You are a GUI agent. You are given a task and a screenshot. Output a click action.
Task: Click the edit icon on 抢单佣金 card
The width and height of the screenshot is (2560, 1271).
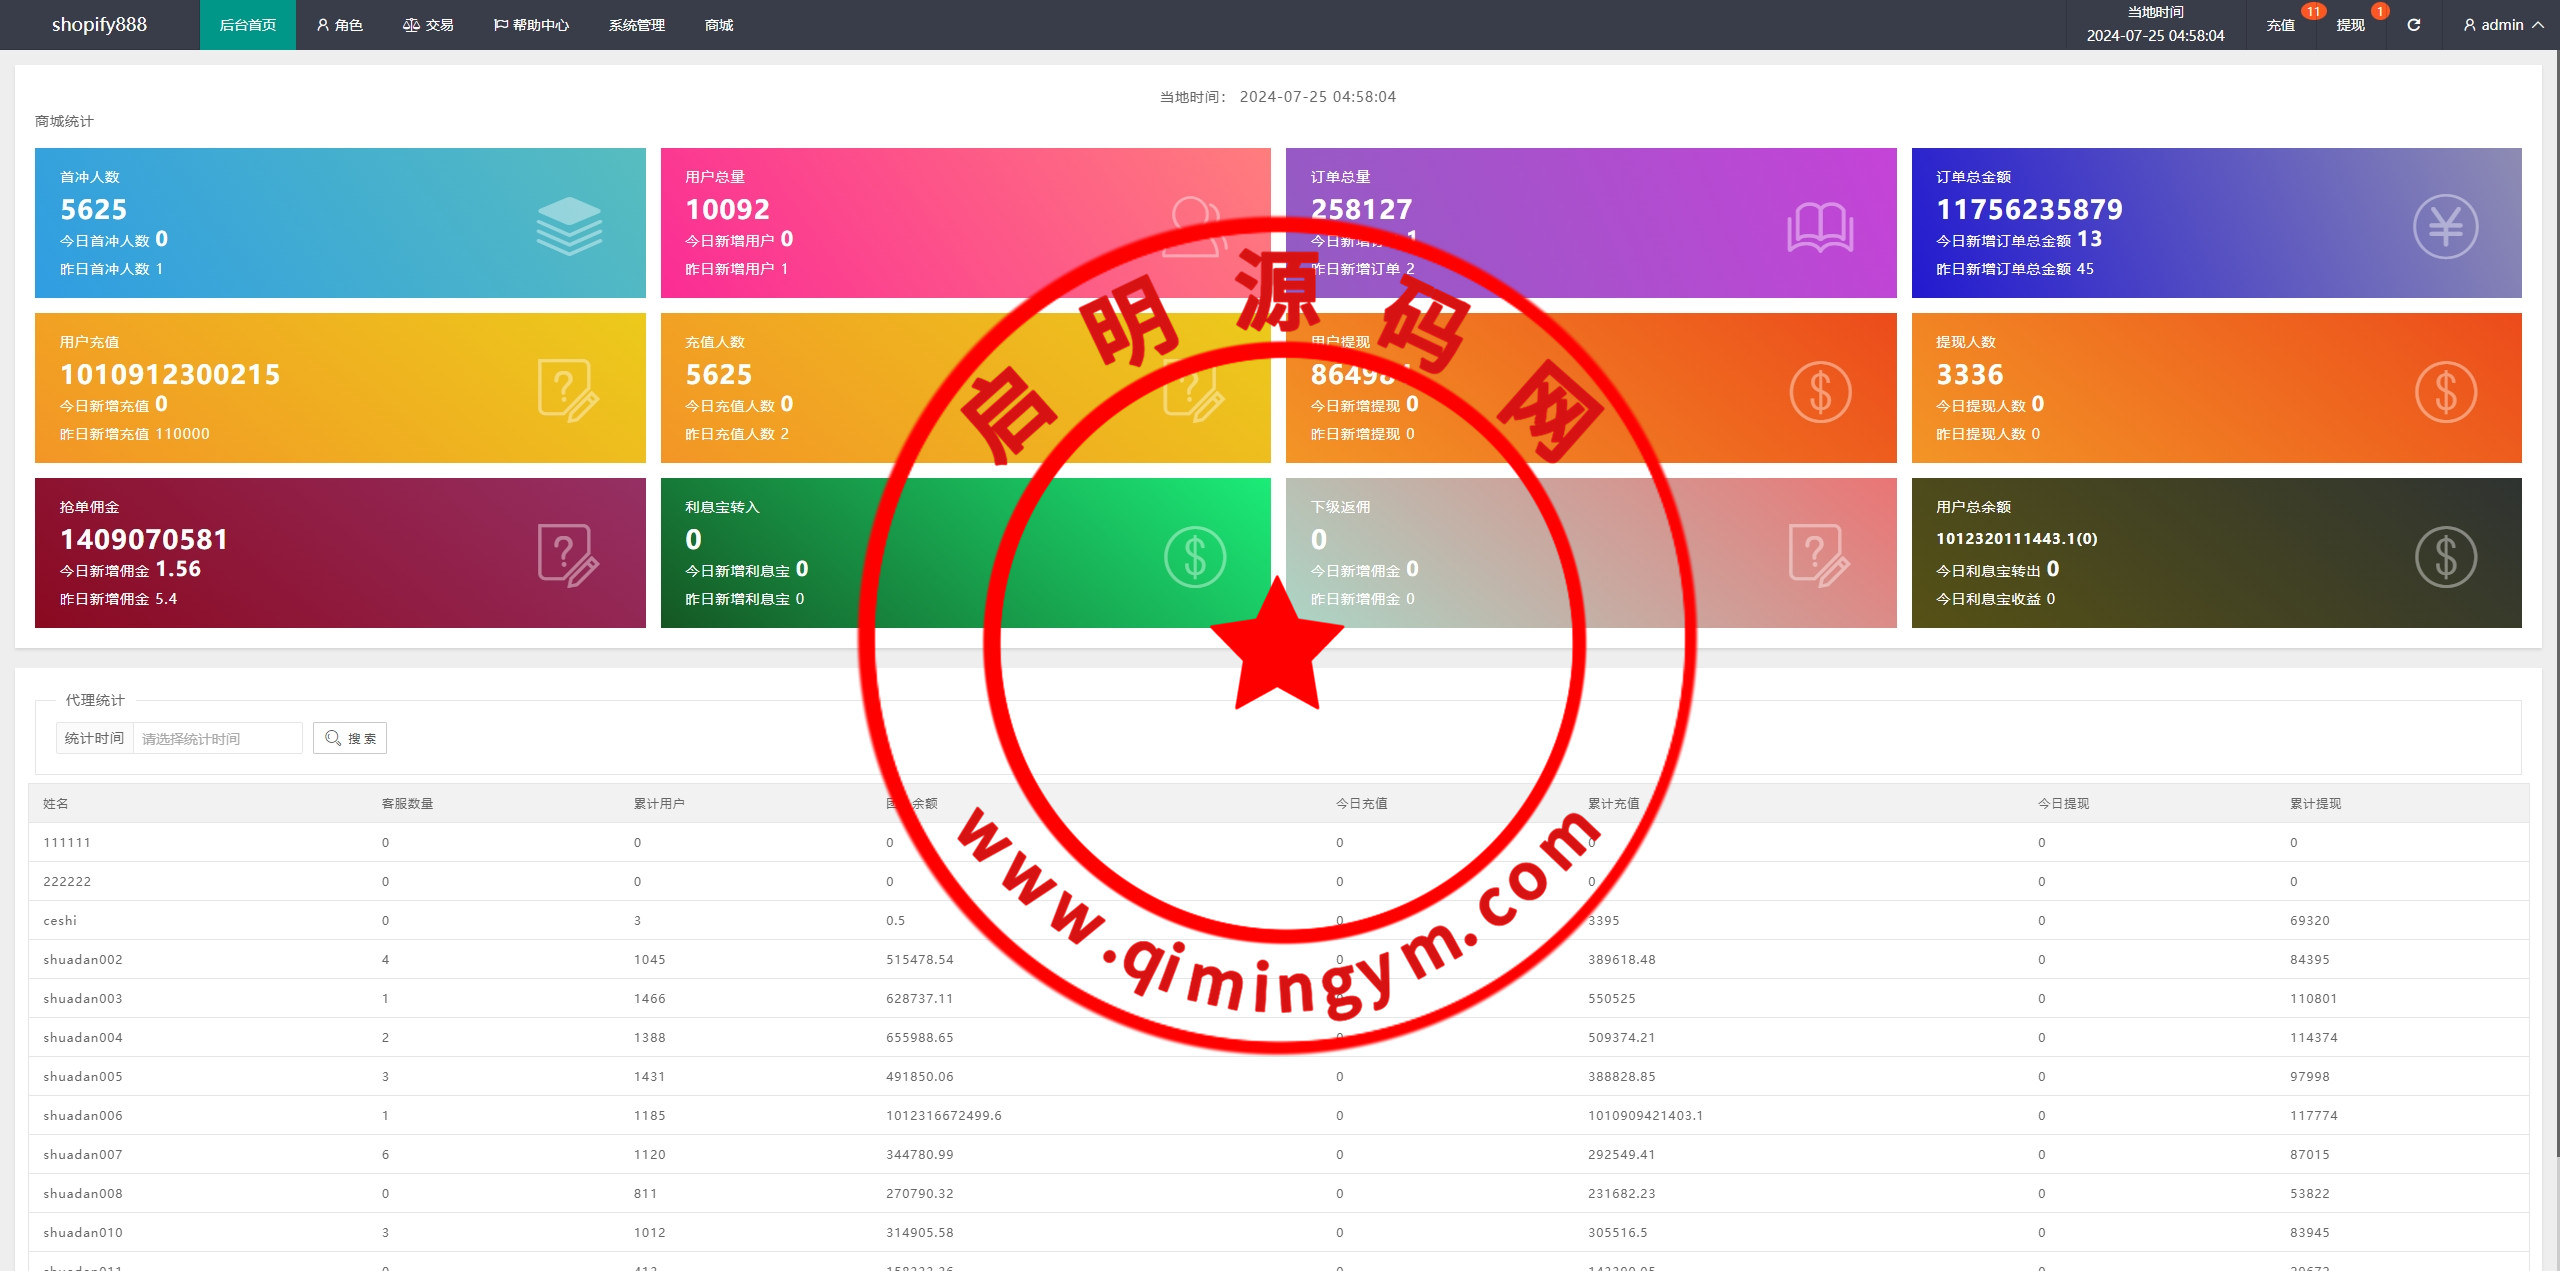pyautogui.click(x=568, y=555)
